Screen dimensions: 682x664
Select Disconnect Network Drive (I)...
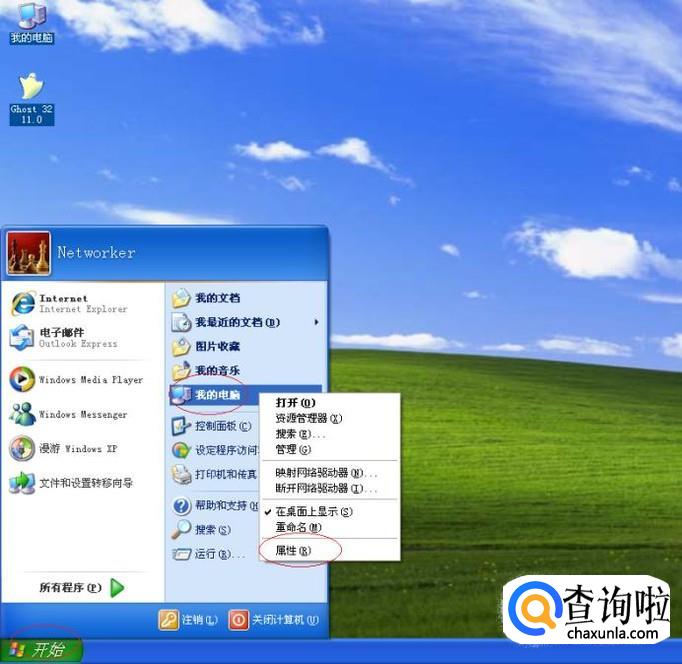[x=329, y=488]
